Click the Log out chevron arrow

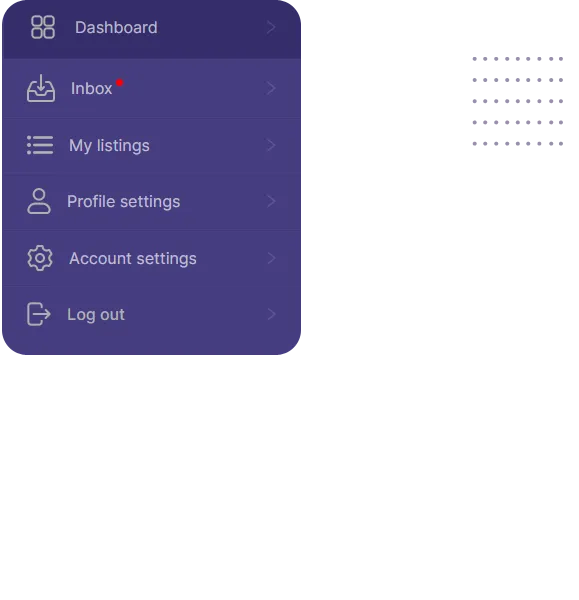click(271, 314)
